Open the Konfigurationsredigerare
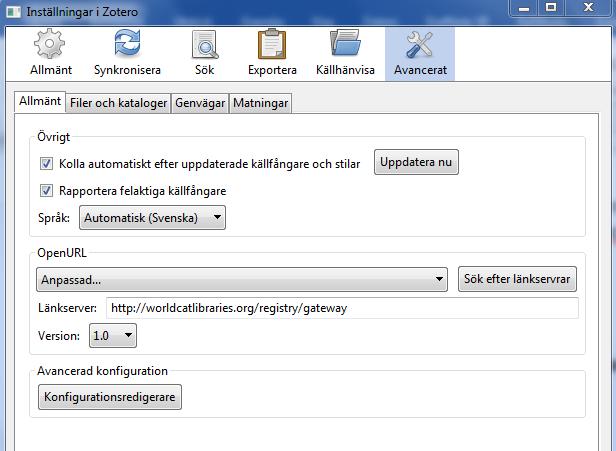The image size is (616, 451). click(x=110, y=397)
